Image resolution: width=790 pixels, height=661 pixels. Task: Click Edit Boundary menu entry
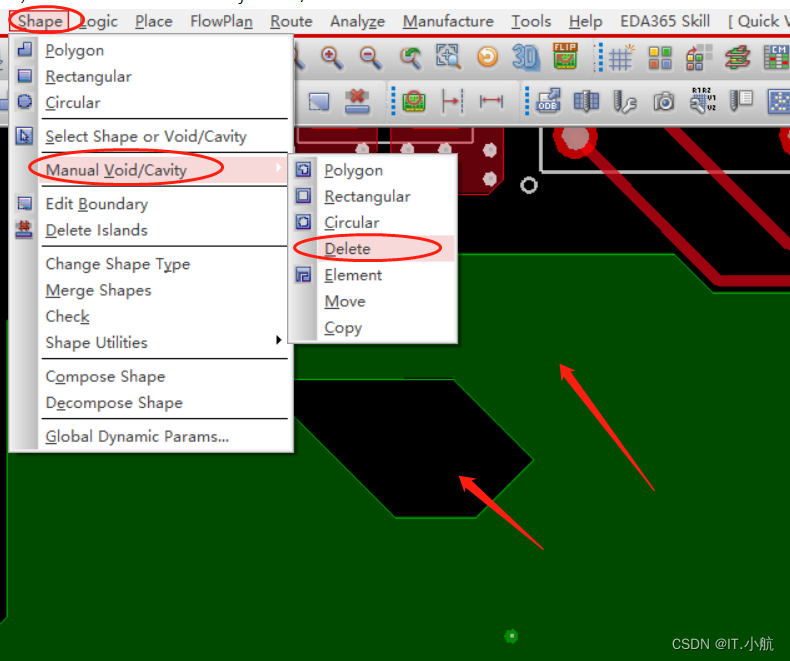[x=96, y=204]
